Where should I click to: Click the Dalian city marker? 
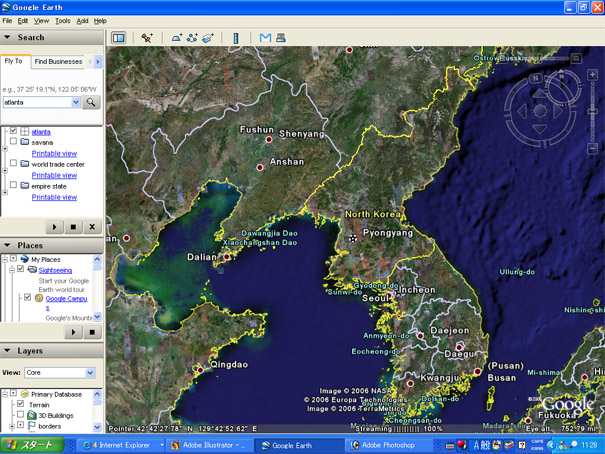pos(226,257)
